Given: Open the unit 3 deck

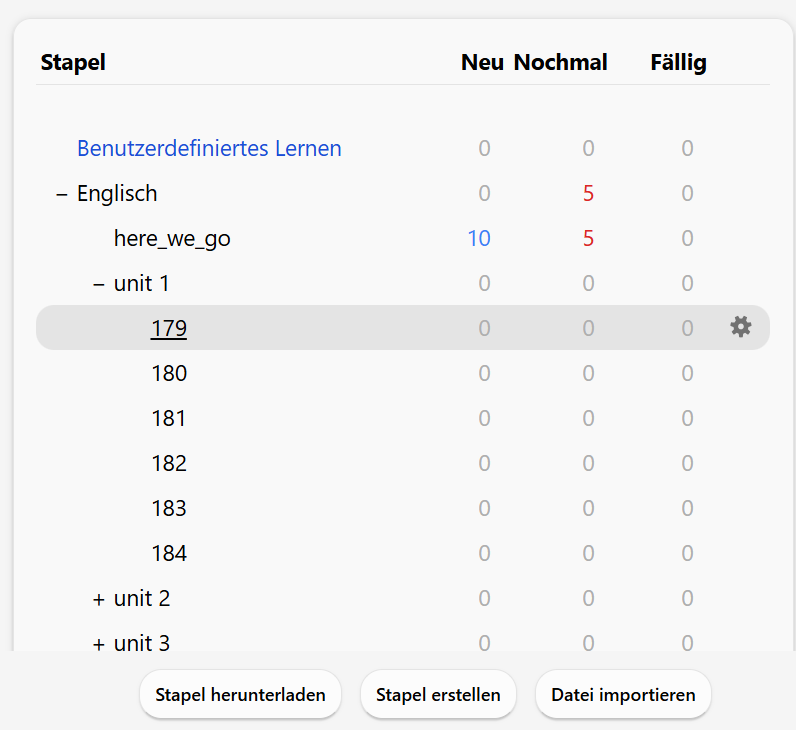Looking at the screenshot, I should coord(142,643).
